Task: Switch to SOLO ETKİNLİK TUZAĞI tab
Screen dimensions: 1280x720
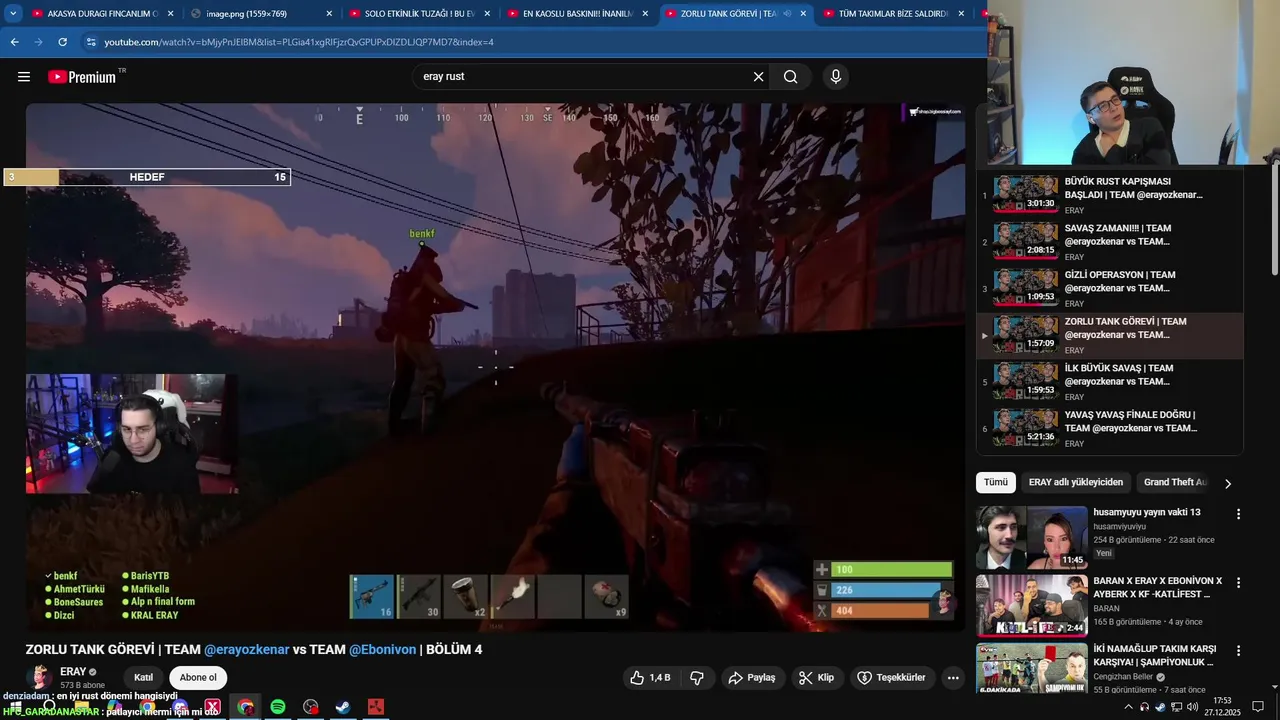Action: click(418, 14)
